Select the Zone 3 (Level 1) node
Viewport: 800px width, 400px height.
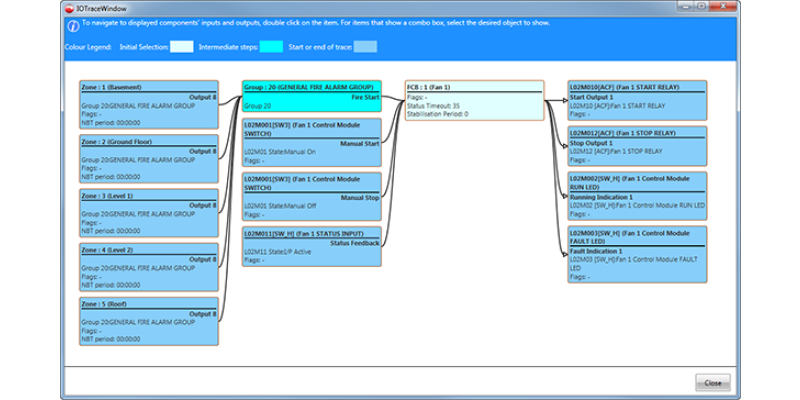coord(148,212)
